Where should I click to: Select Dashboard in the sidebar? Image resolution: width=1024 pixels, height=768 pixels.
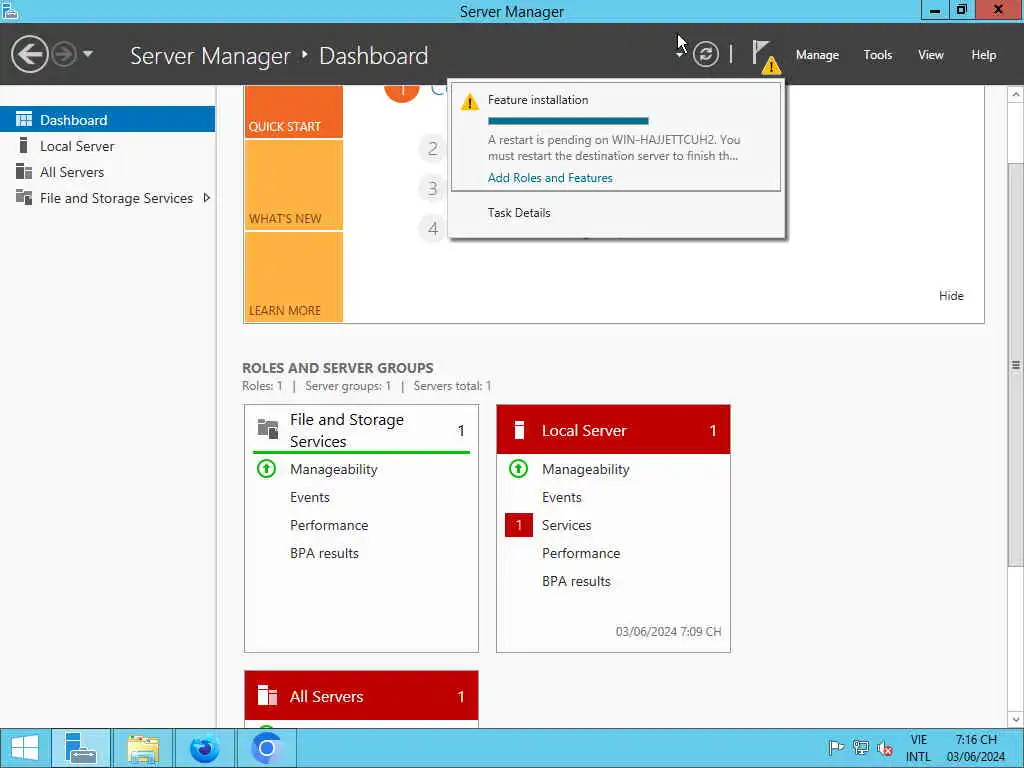(107, 120)
